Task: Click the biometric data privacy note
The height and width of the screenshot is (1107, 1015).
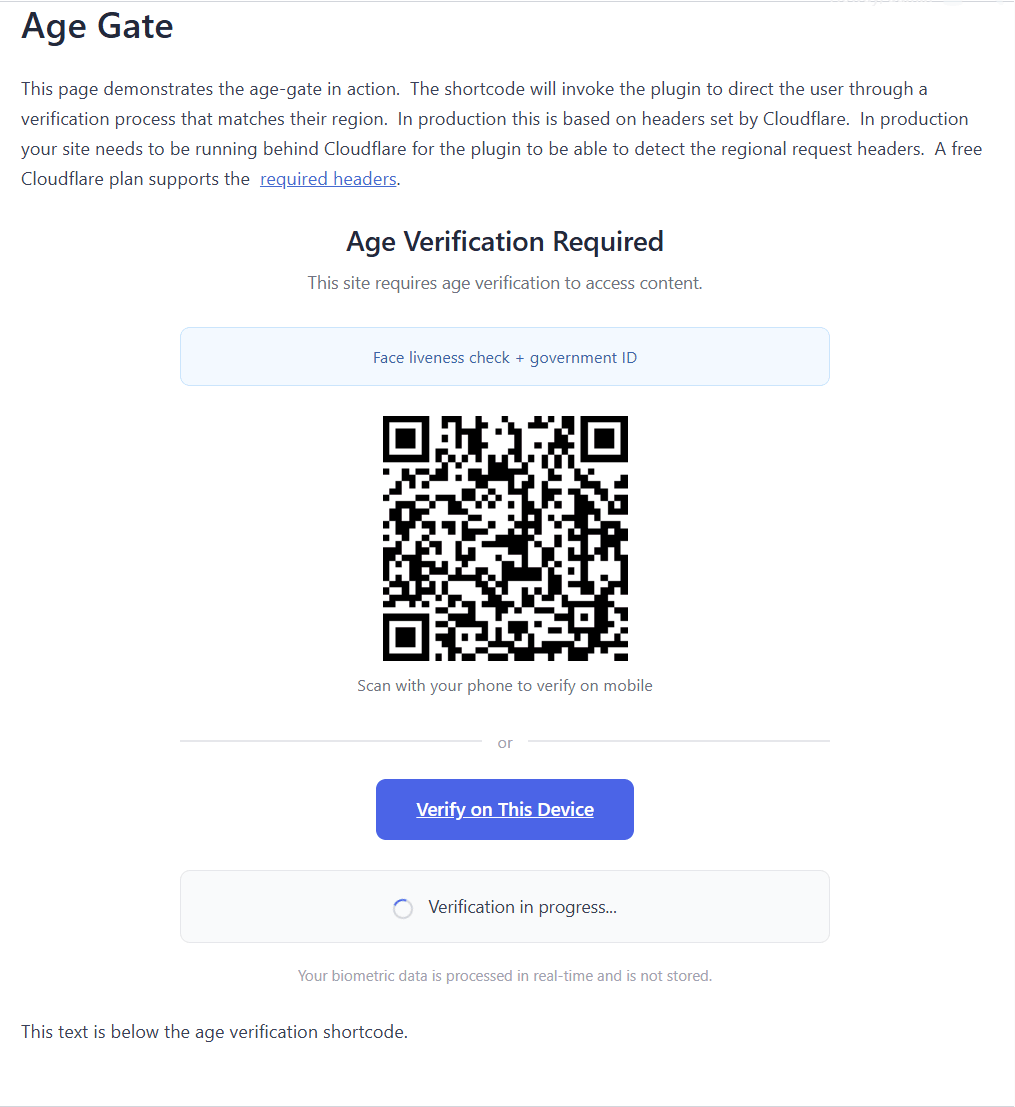Action: 505,976
